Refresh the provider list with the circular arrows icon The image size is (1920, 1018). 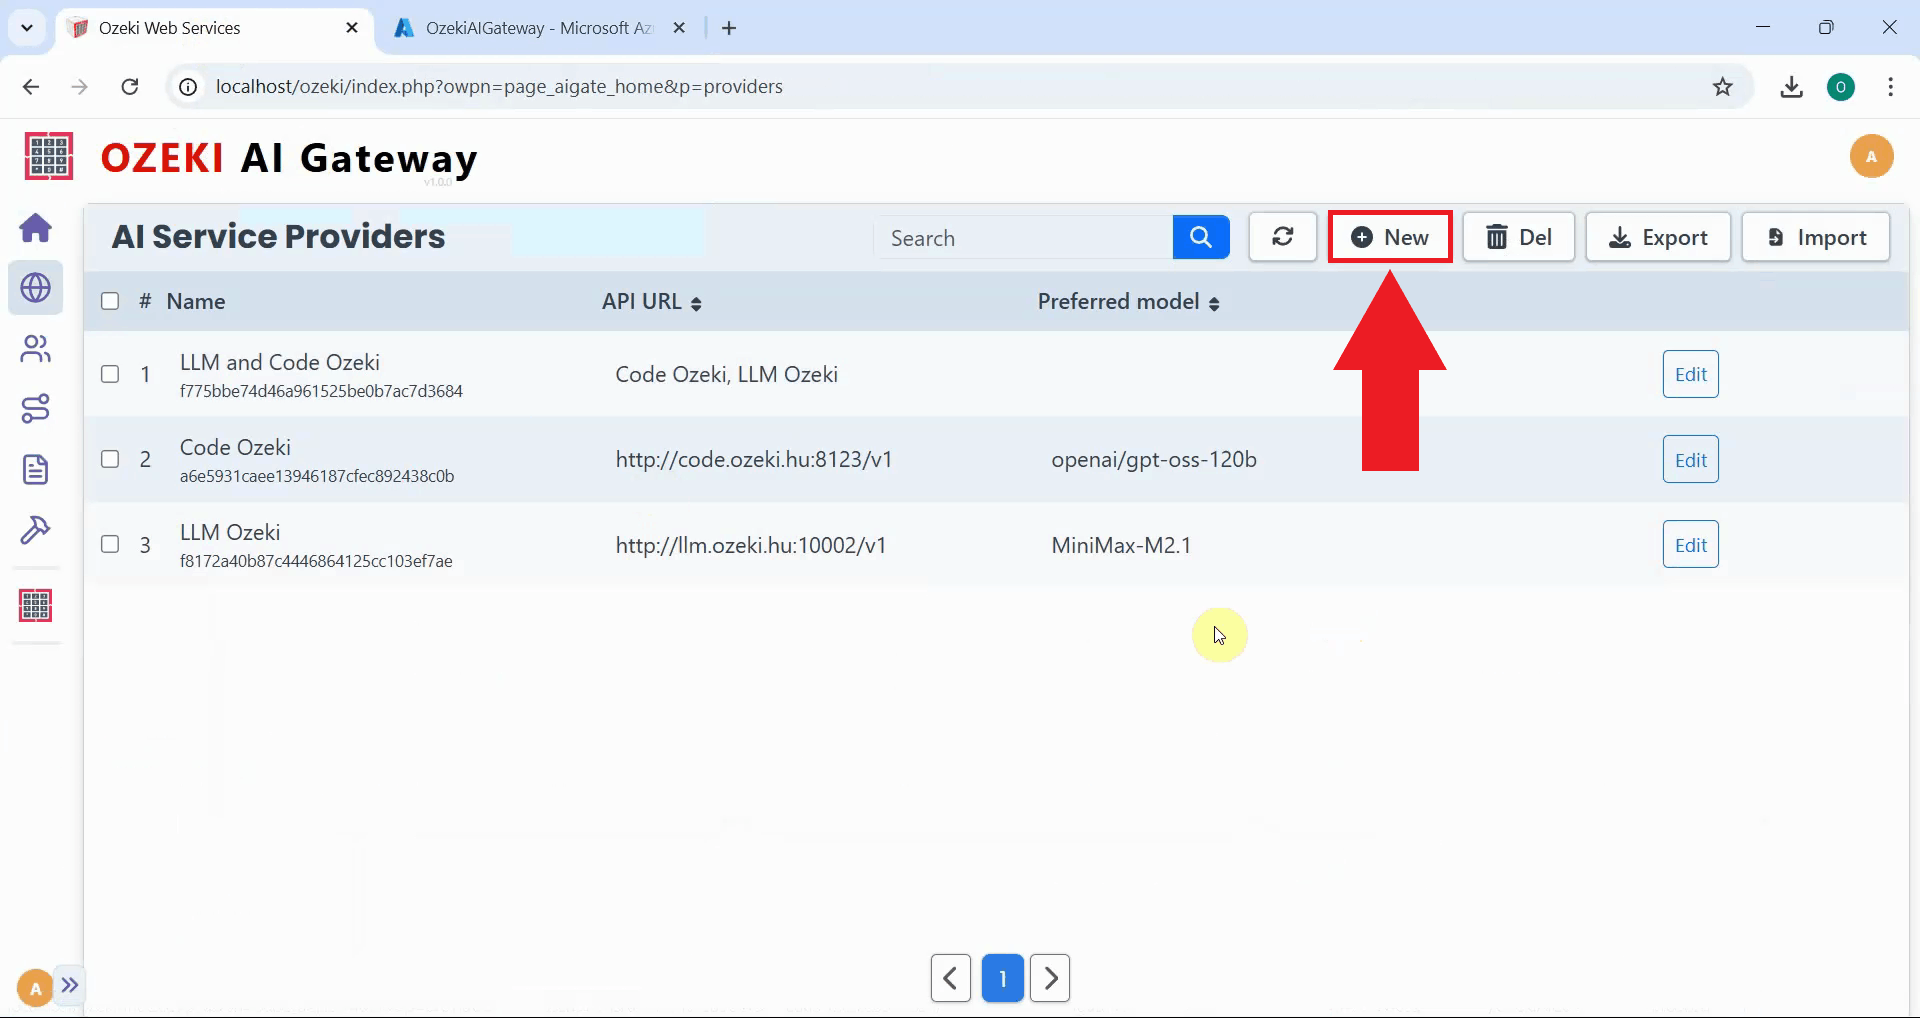pyautogui.click(x=1283, y=237)
